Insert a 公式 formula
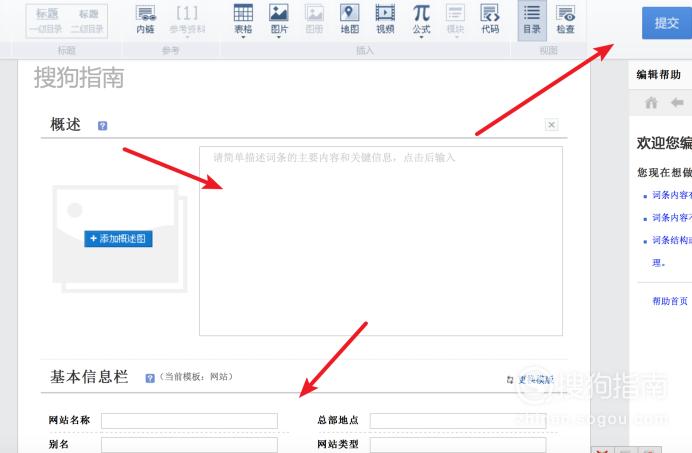Viewport: 692px width, 453px height. [x=421, y=19]
